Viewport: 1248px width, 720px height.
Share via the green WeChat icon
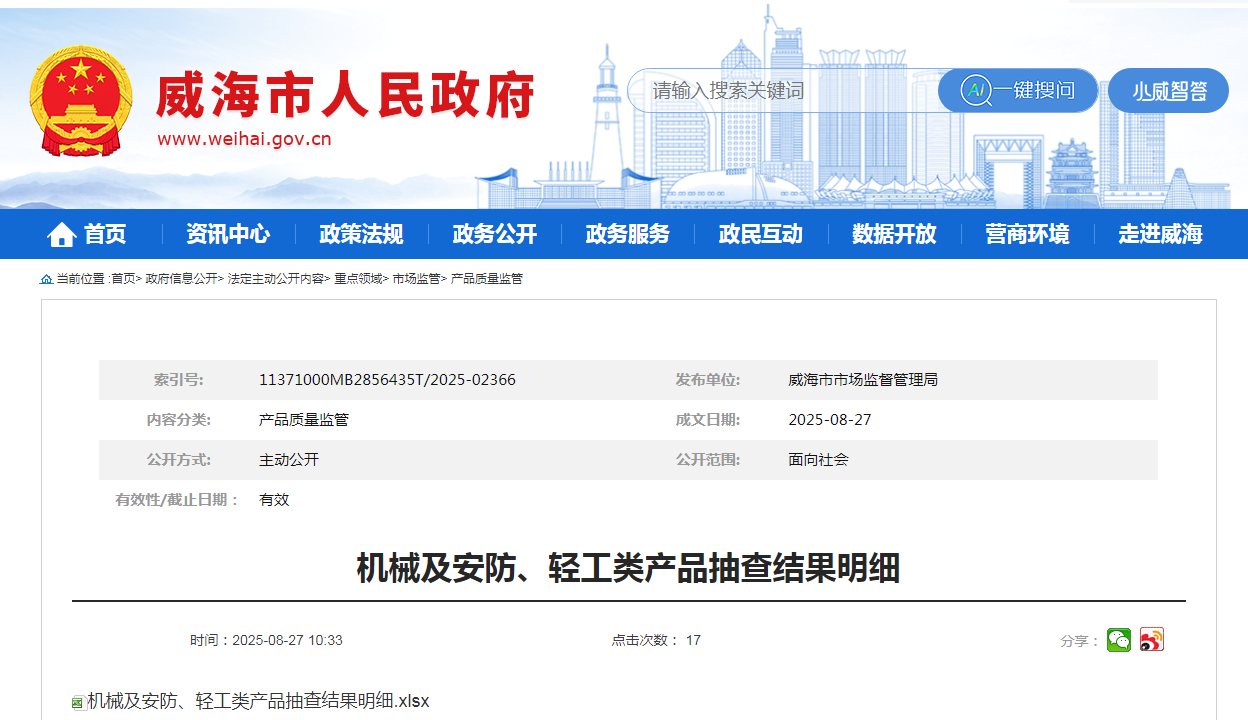[x=1119, y=640]
